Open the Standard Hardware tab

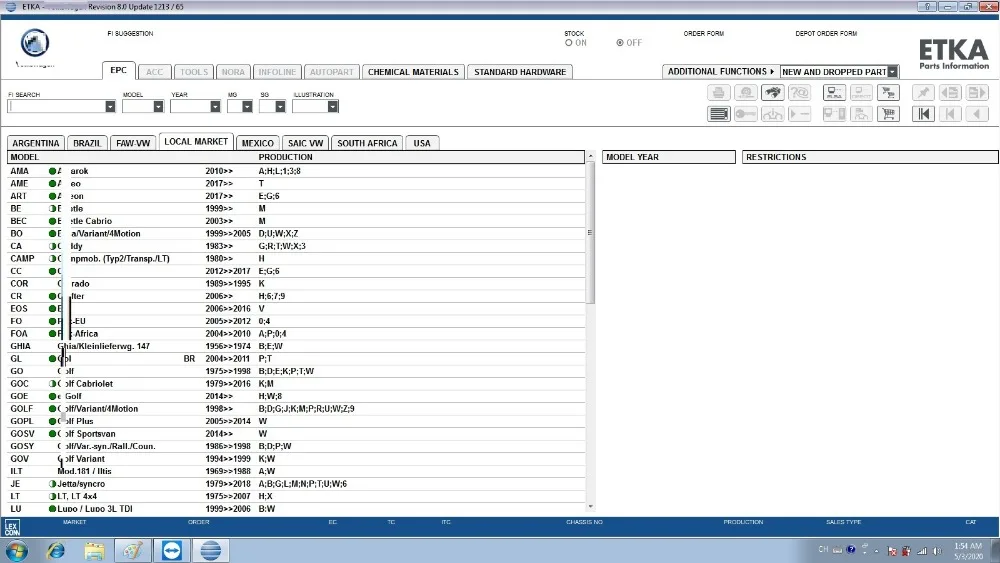point(520,72)
